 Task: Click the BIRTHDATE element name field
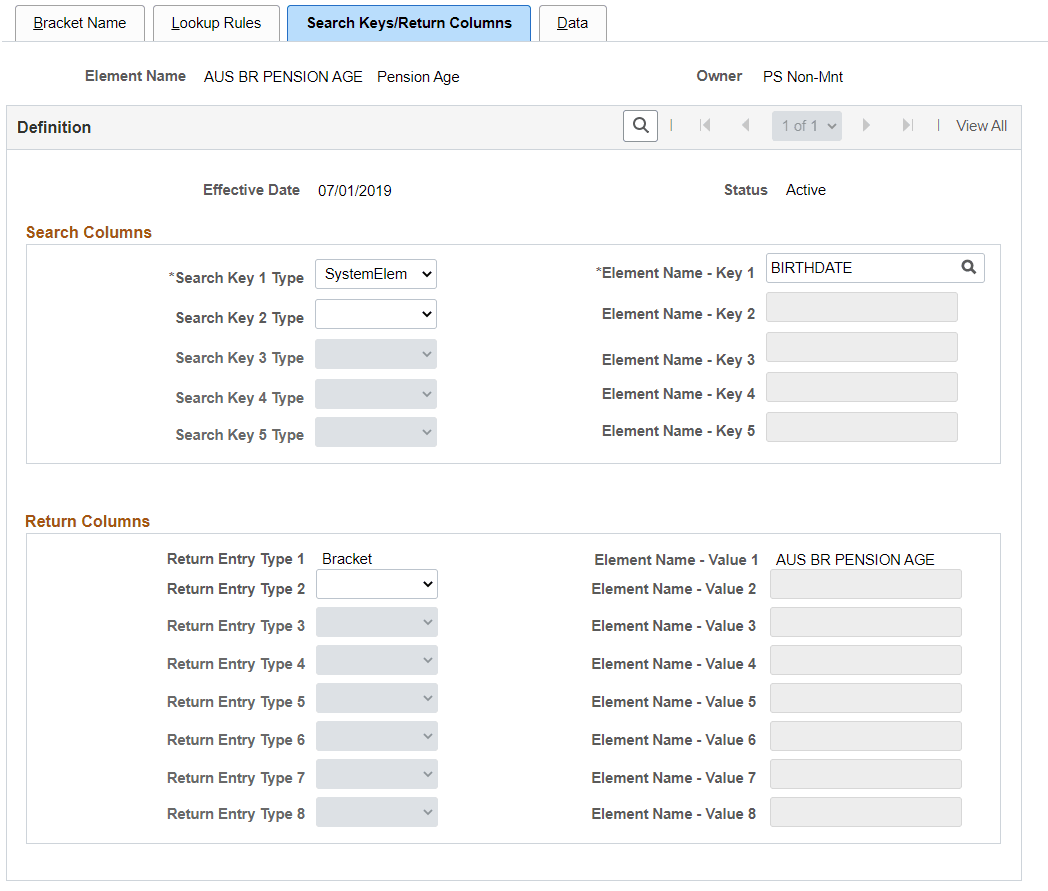(x=862, y=268)
